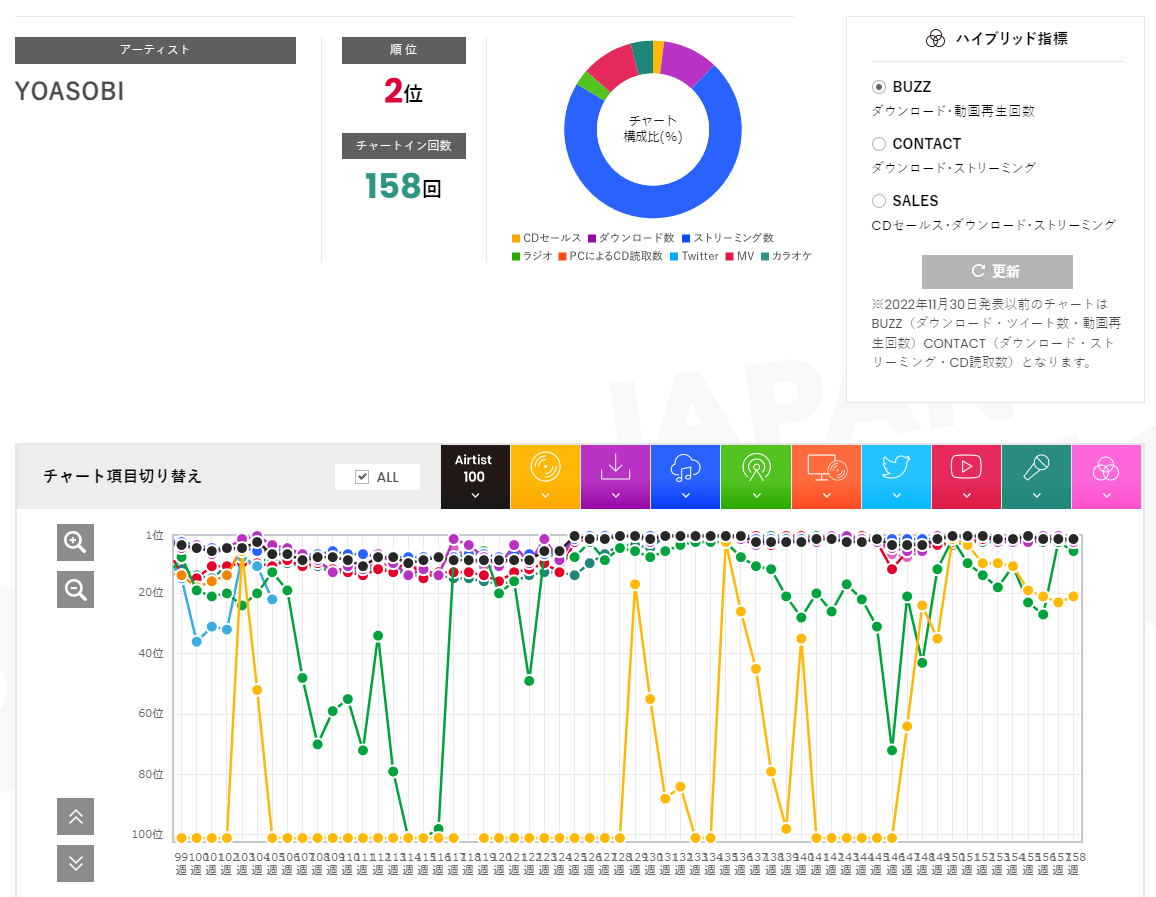Click the double chevron up button
Viewport: 1156px width, 897px height.
coord(75,816)
